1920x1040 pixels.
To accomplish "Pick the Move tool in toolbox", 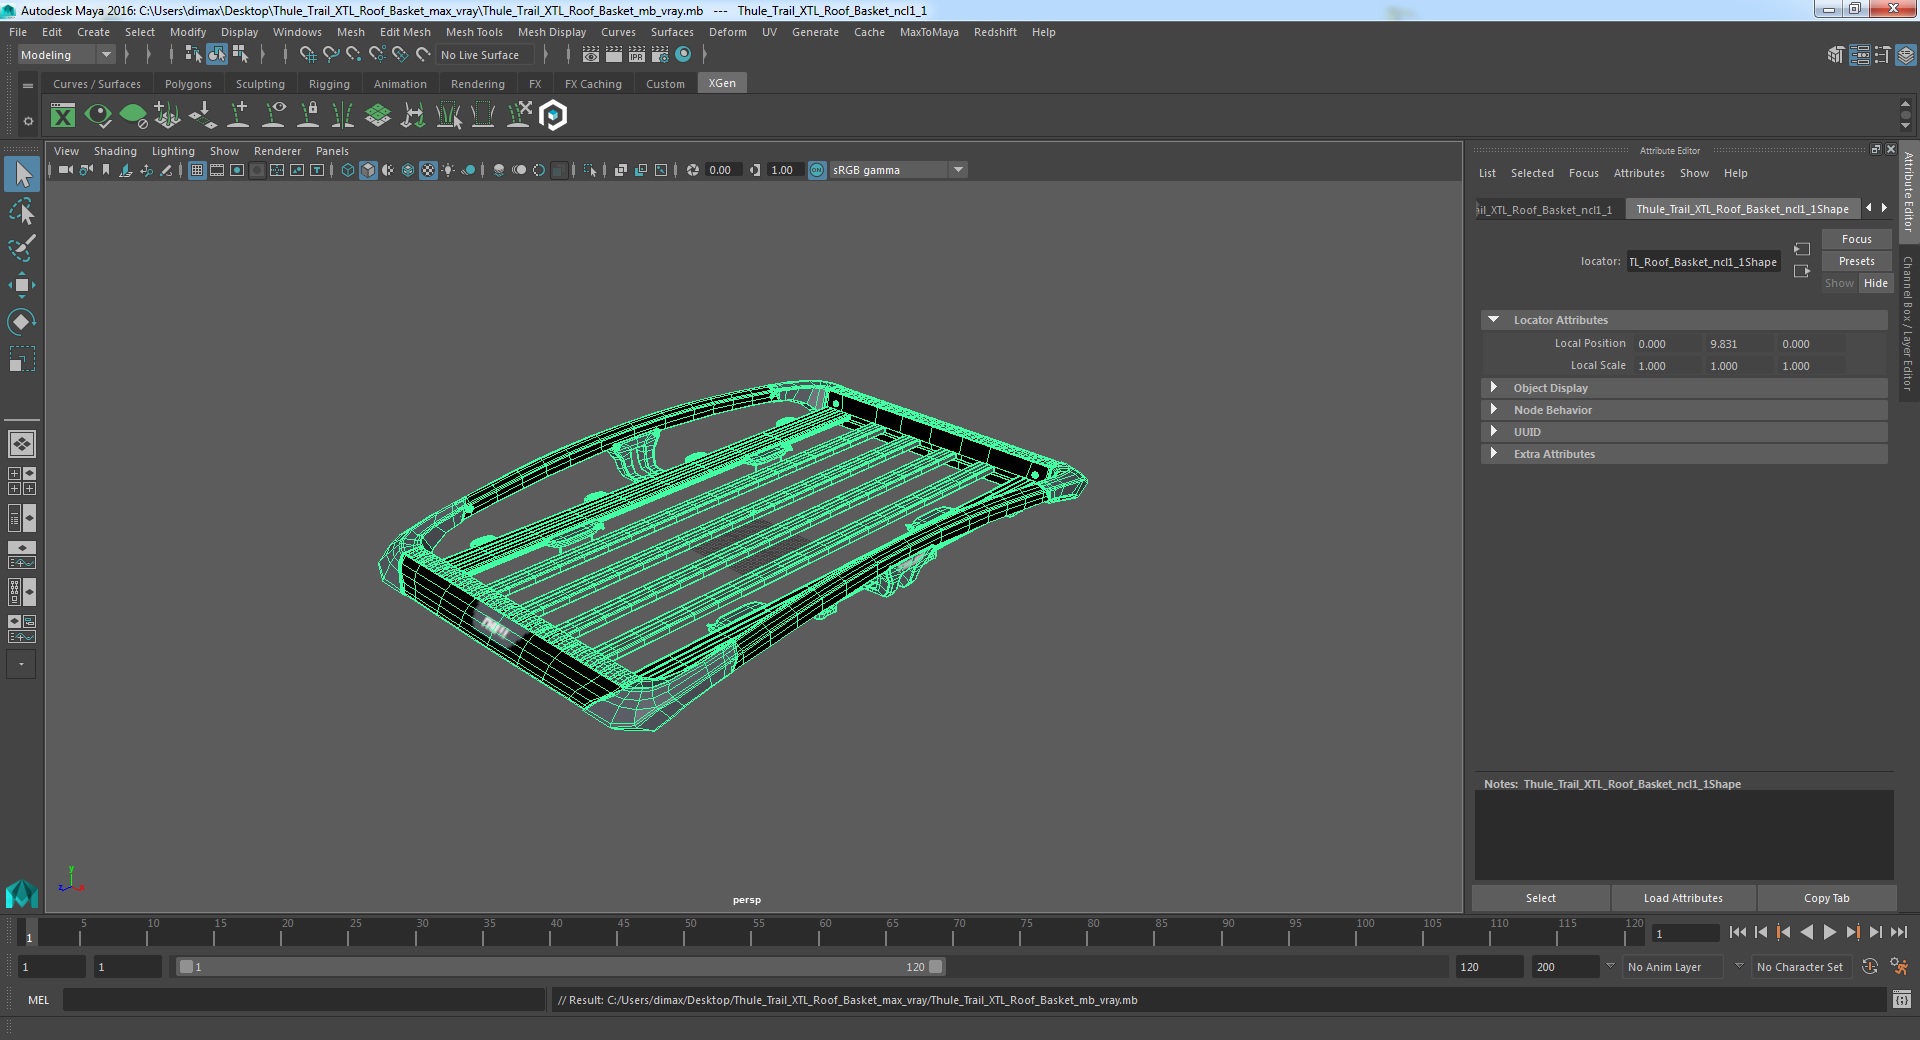I will click(x=22, y=285).
